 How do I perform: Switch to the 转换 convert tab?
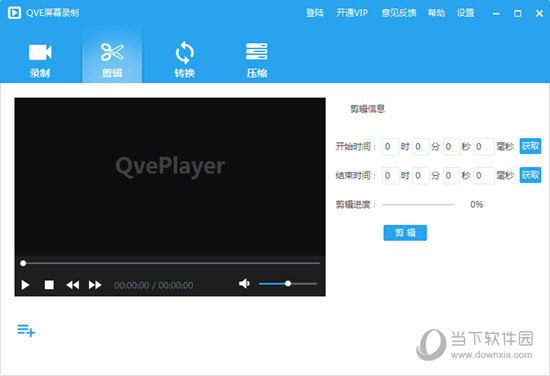(185, 60)
